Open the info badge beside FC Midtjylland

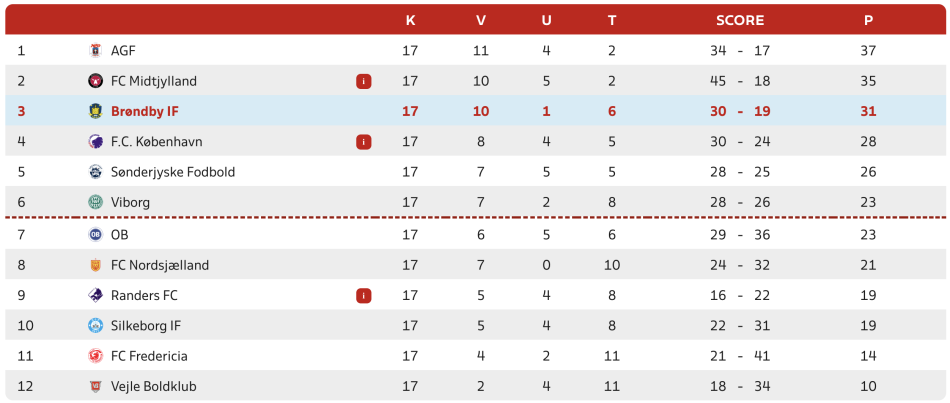(x=364, y=81)
